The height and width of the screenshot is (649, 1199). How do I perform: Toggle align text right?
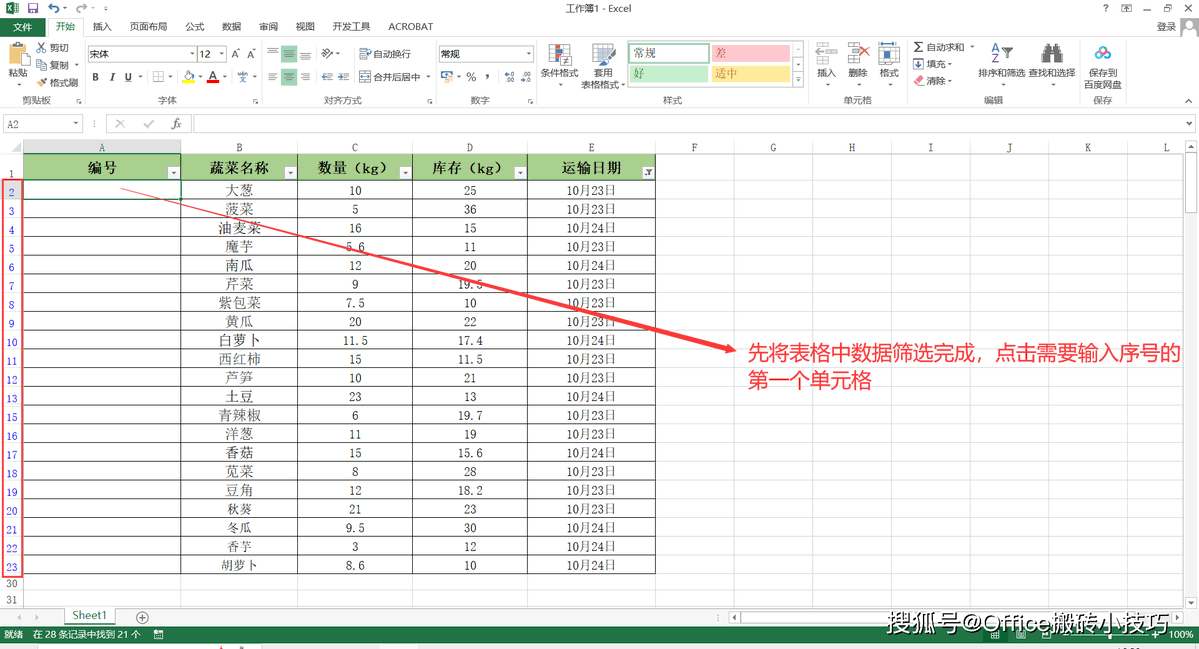tap(305, 76)
